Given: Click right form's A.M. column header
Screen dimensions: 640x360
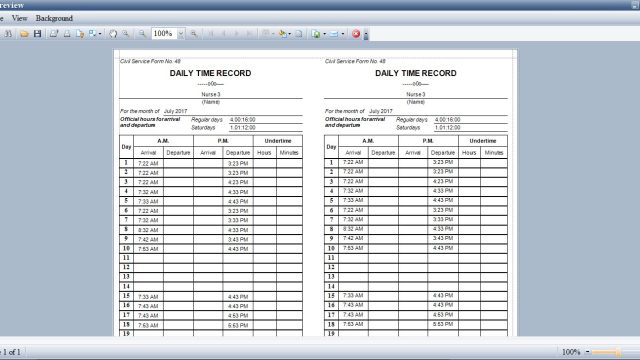Looking at the screenshot, I should tap(368, 141).
